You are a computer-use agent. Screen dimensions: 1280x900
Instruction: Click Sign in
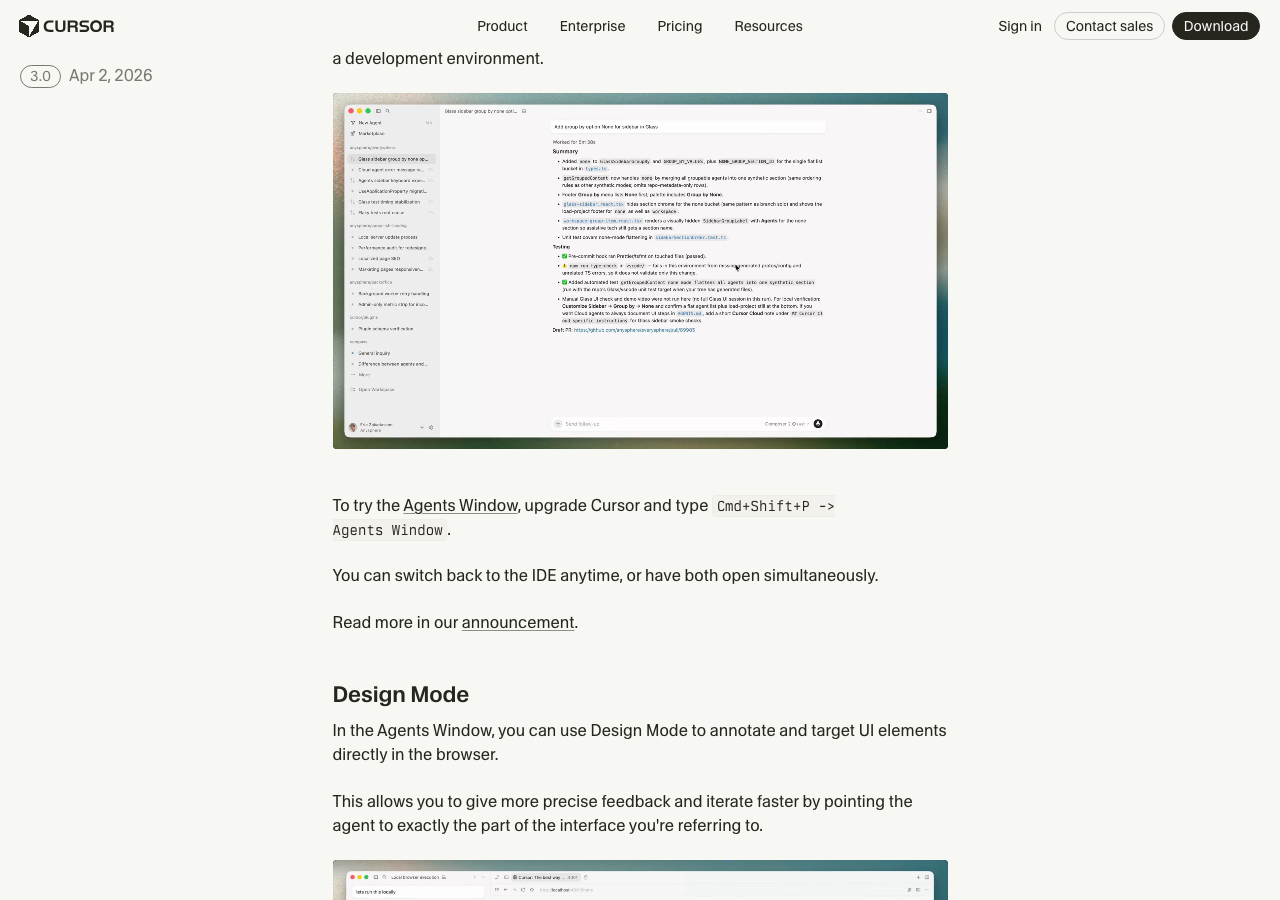[1019, 26]
